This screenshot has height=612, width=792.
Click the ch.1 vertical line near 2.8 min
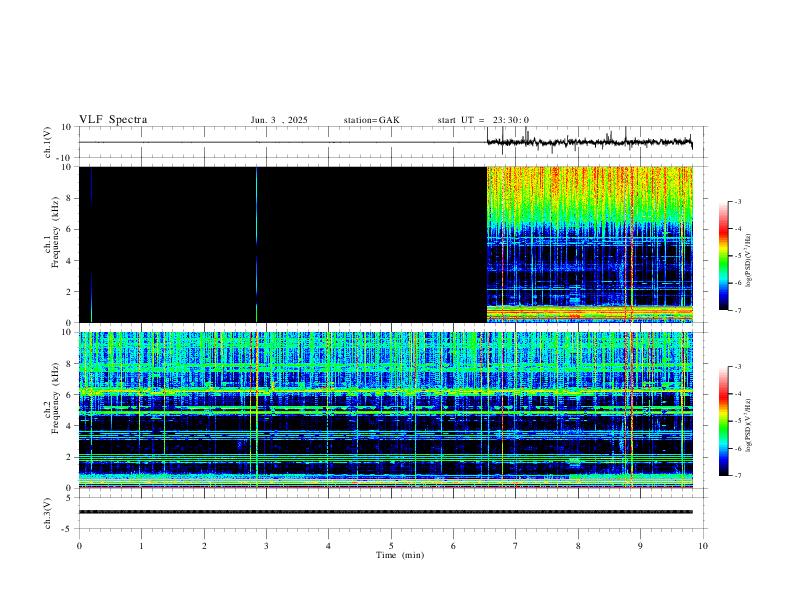[x=257, y=244]
